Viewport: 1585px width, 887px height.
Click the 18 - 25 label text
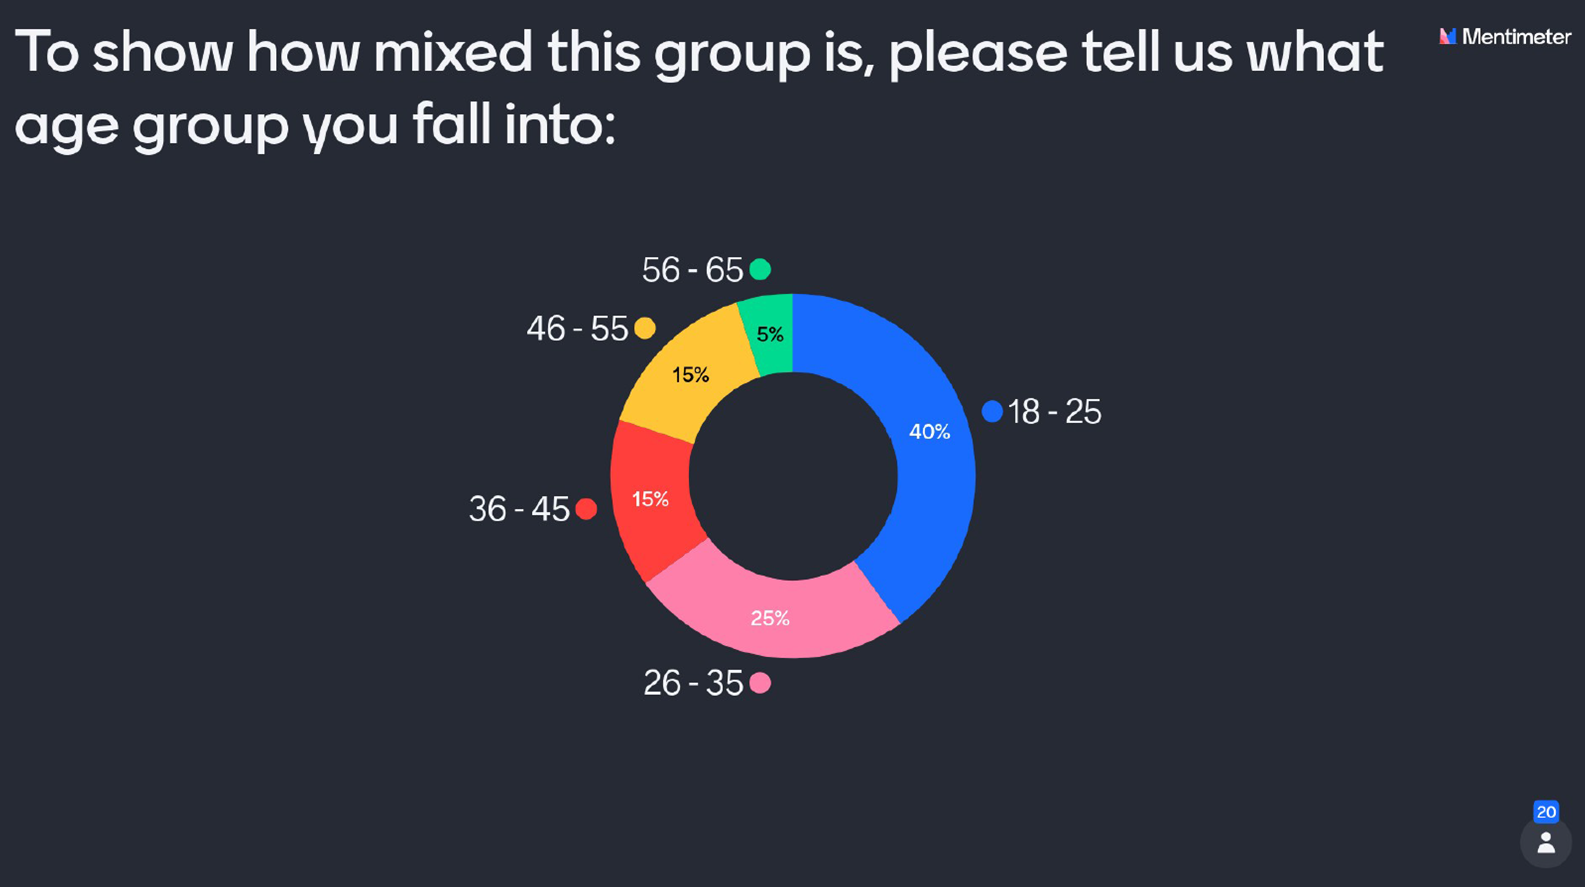(1054, 412)
